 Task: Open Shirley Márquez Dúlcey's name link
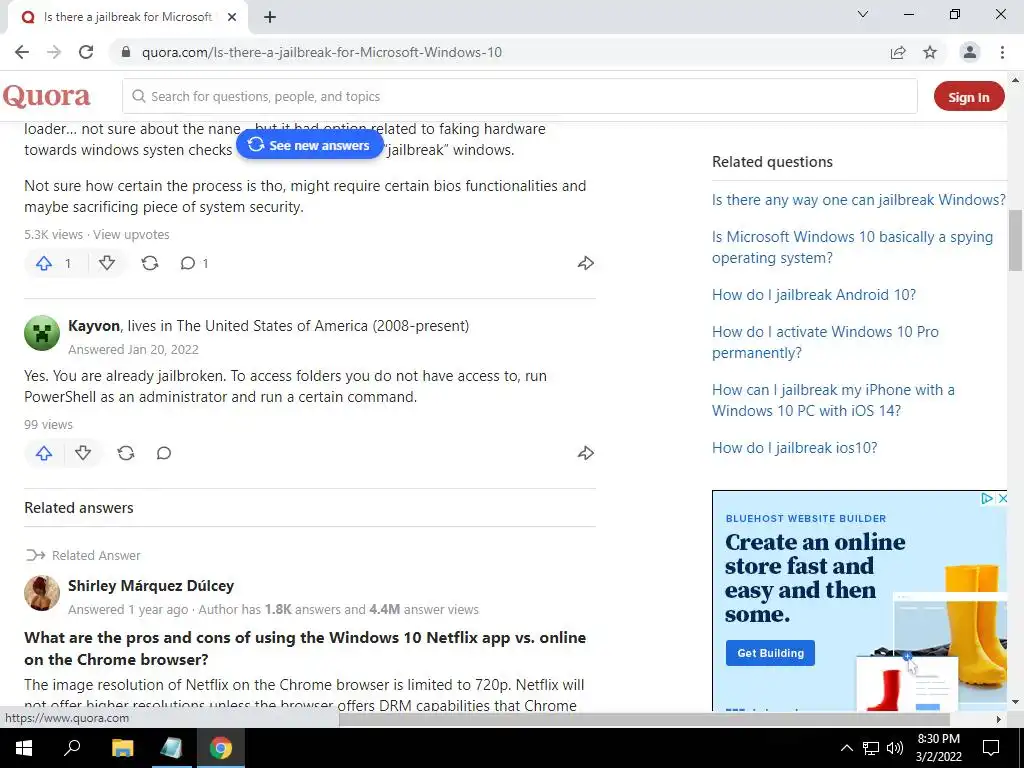click(x=151, y=586)
